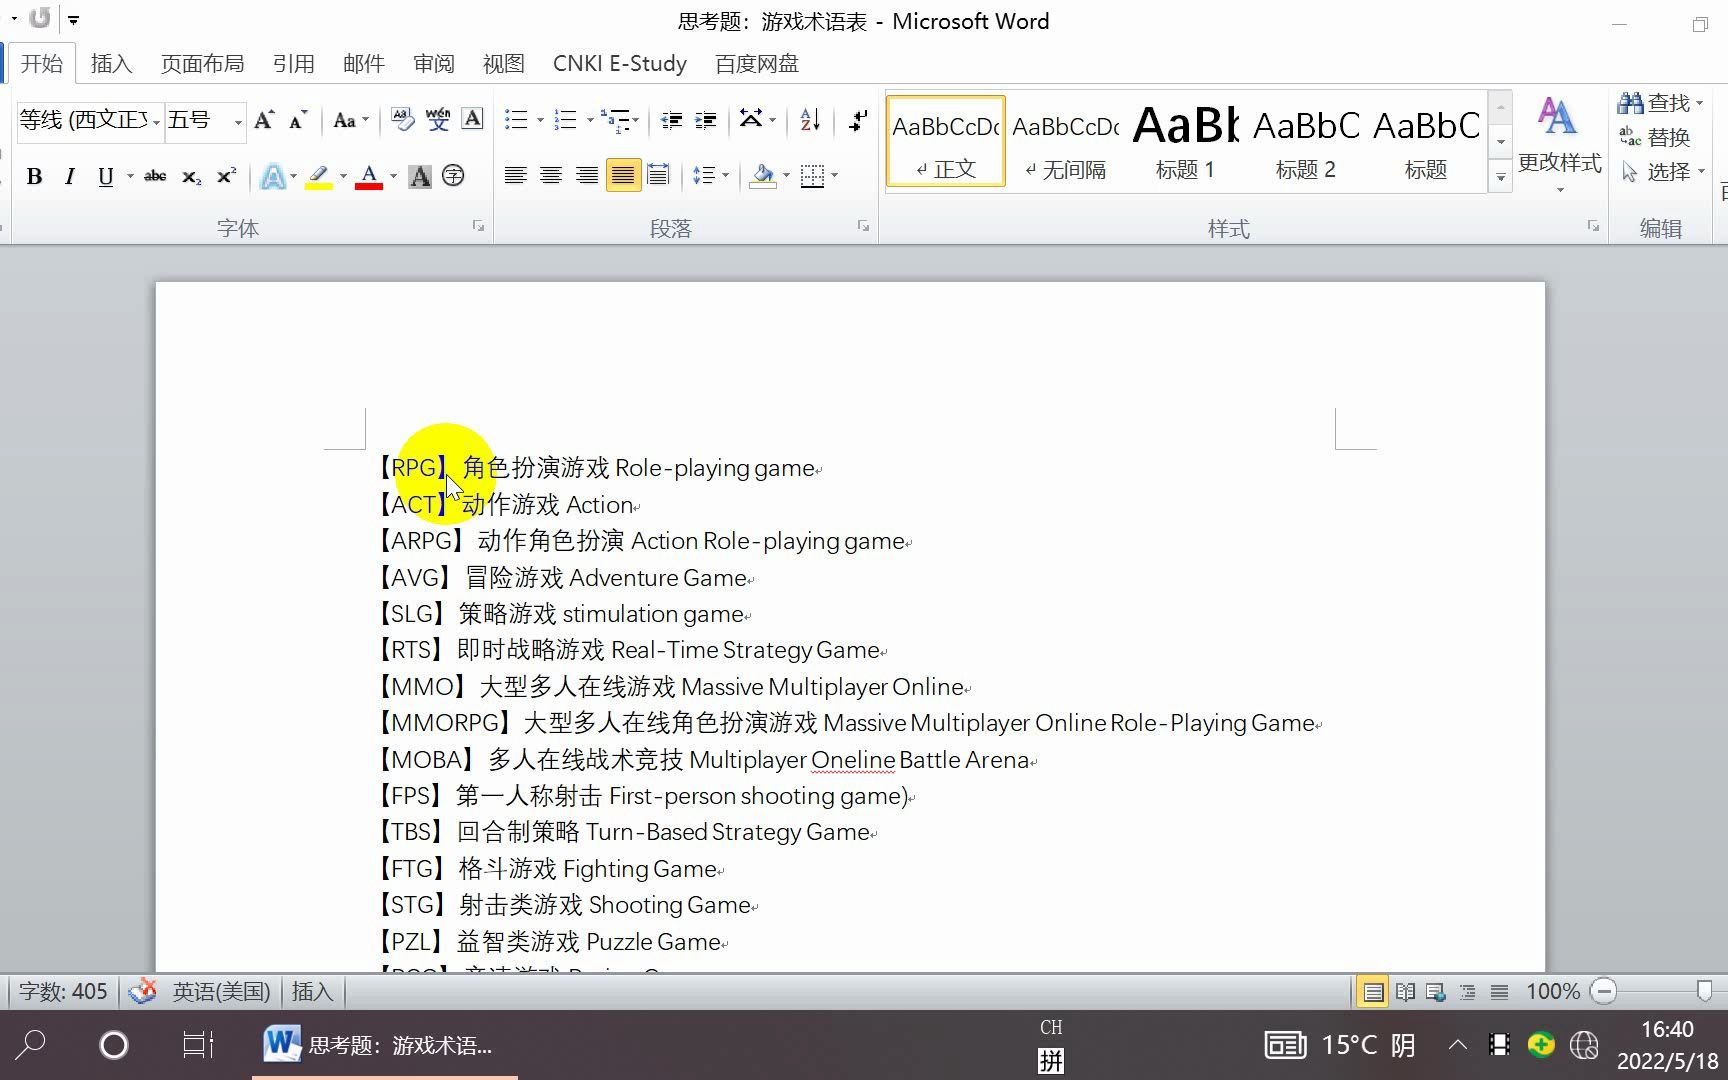This screenshot has width=1728, height=1080.
Task: Toggle Superscript formatting
Action: [227, 177]
